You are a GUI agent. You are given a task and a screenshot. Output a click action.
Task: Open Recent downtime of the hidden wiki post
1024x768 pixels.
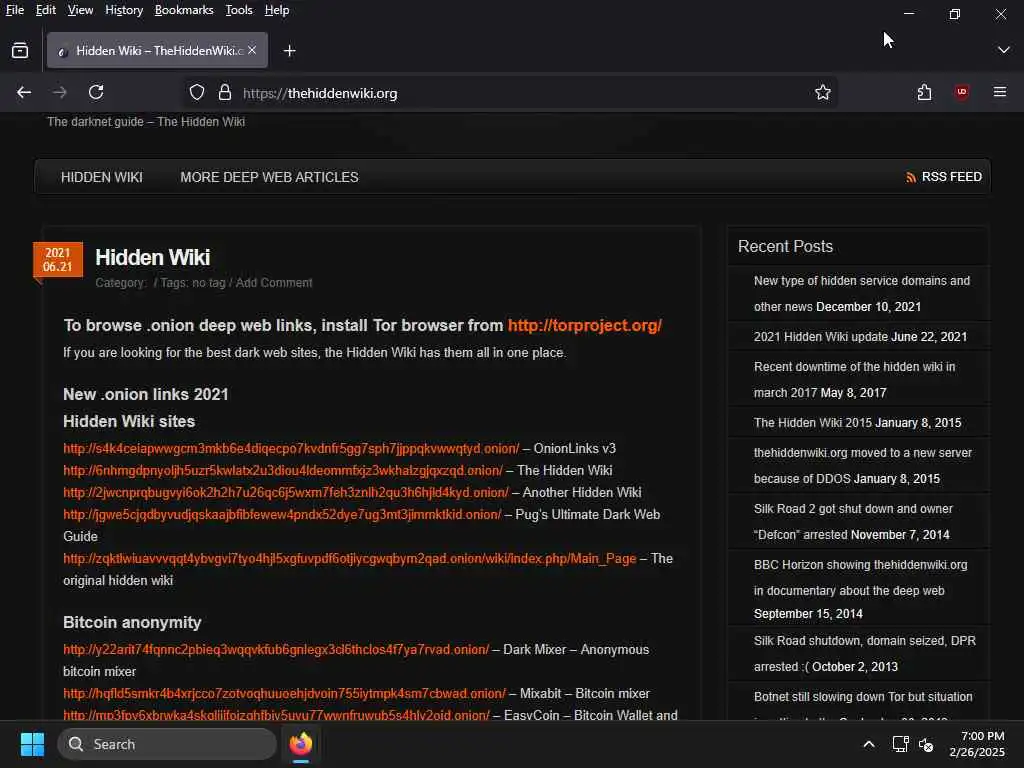854,379
